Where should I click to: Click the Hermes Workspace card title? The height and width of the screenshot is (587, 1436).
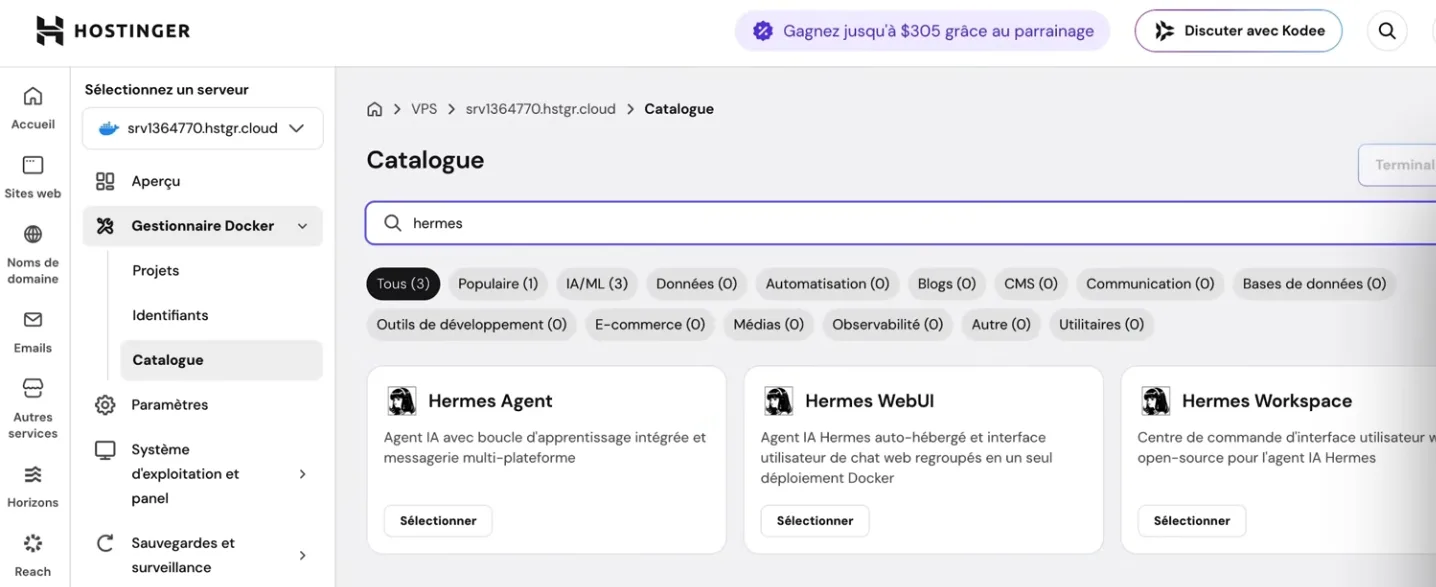click(1267, 401)
